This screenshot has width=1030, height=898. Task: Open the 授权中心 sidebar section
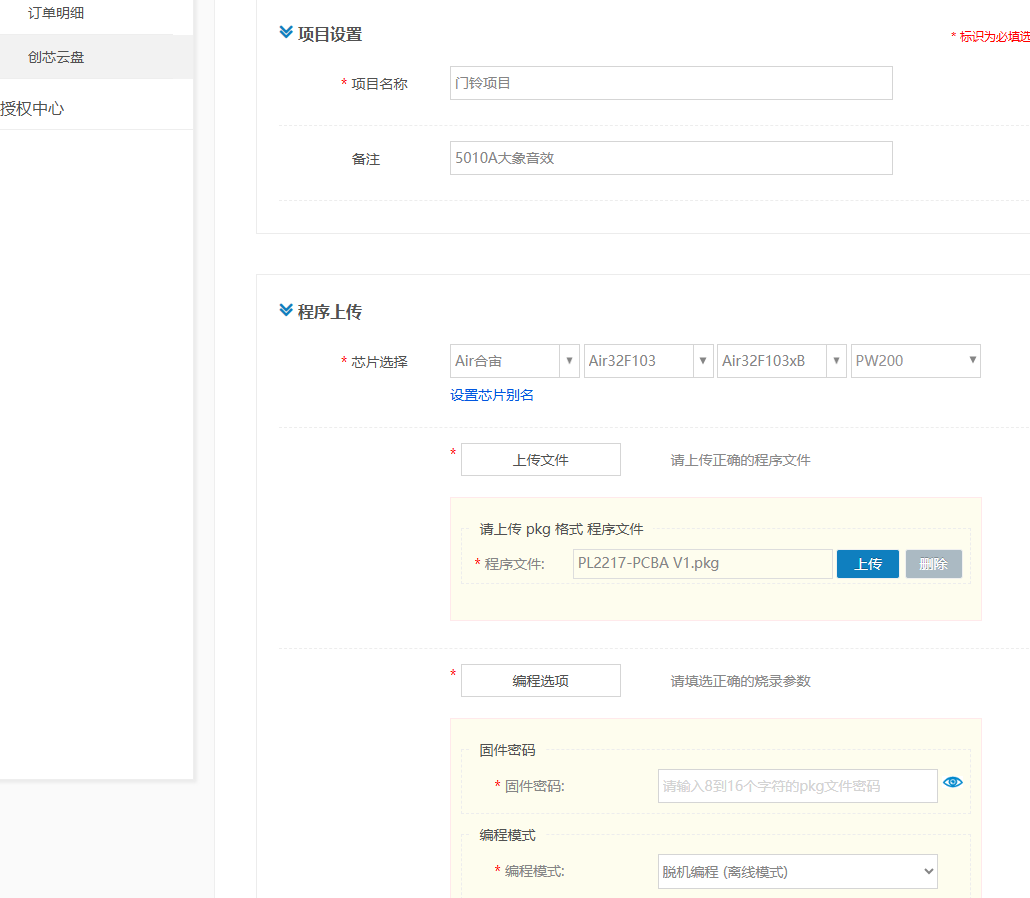32,109
